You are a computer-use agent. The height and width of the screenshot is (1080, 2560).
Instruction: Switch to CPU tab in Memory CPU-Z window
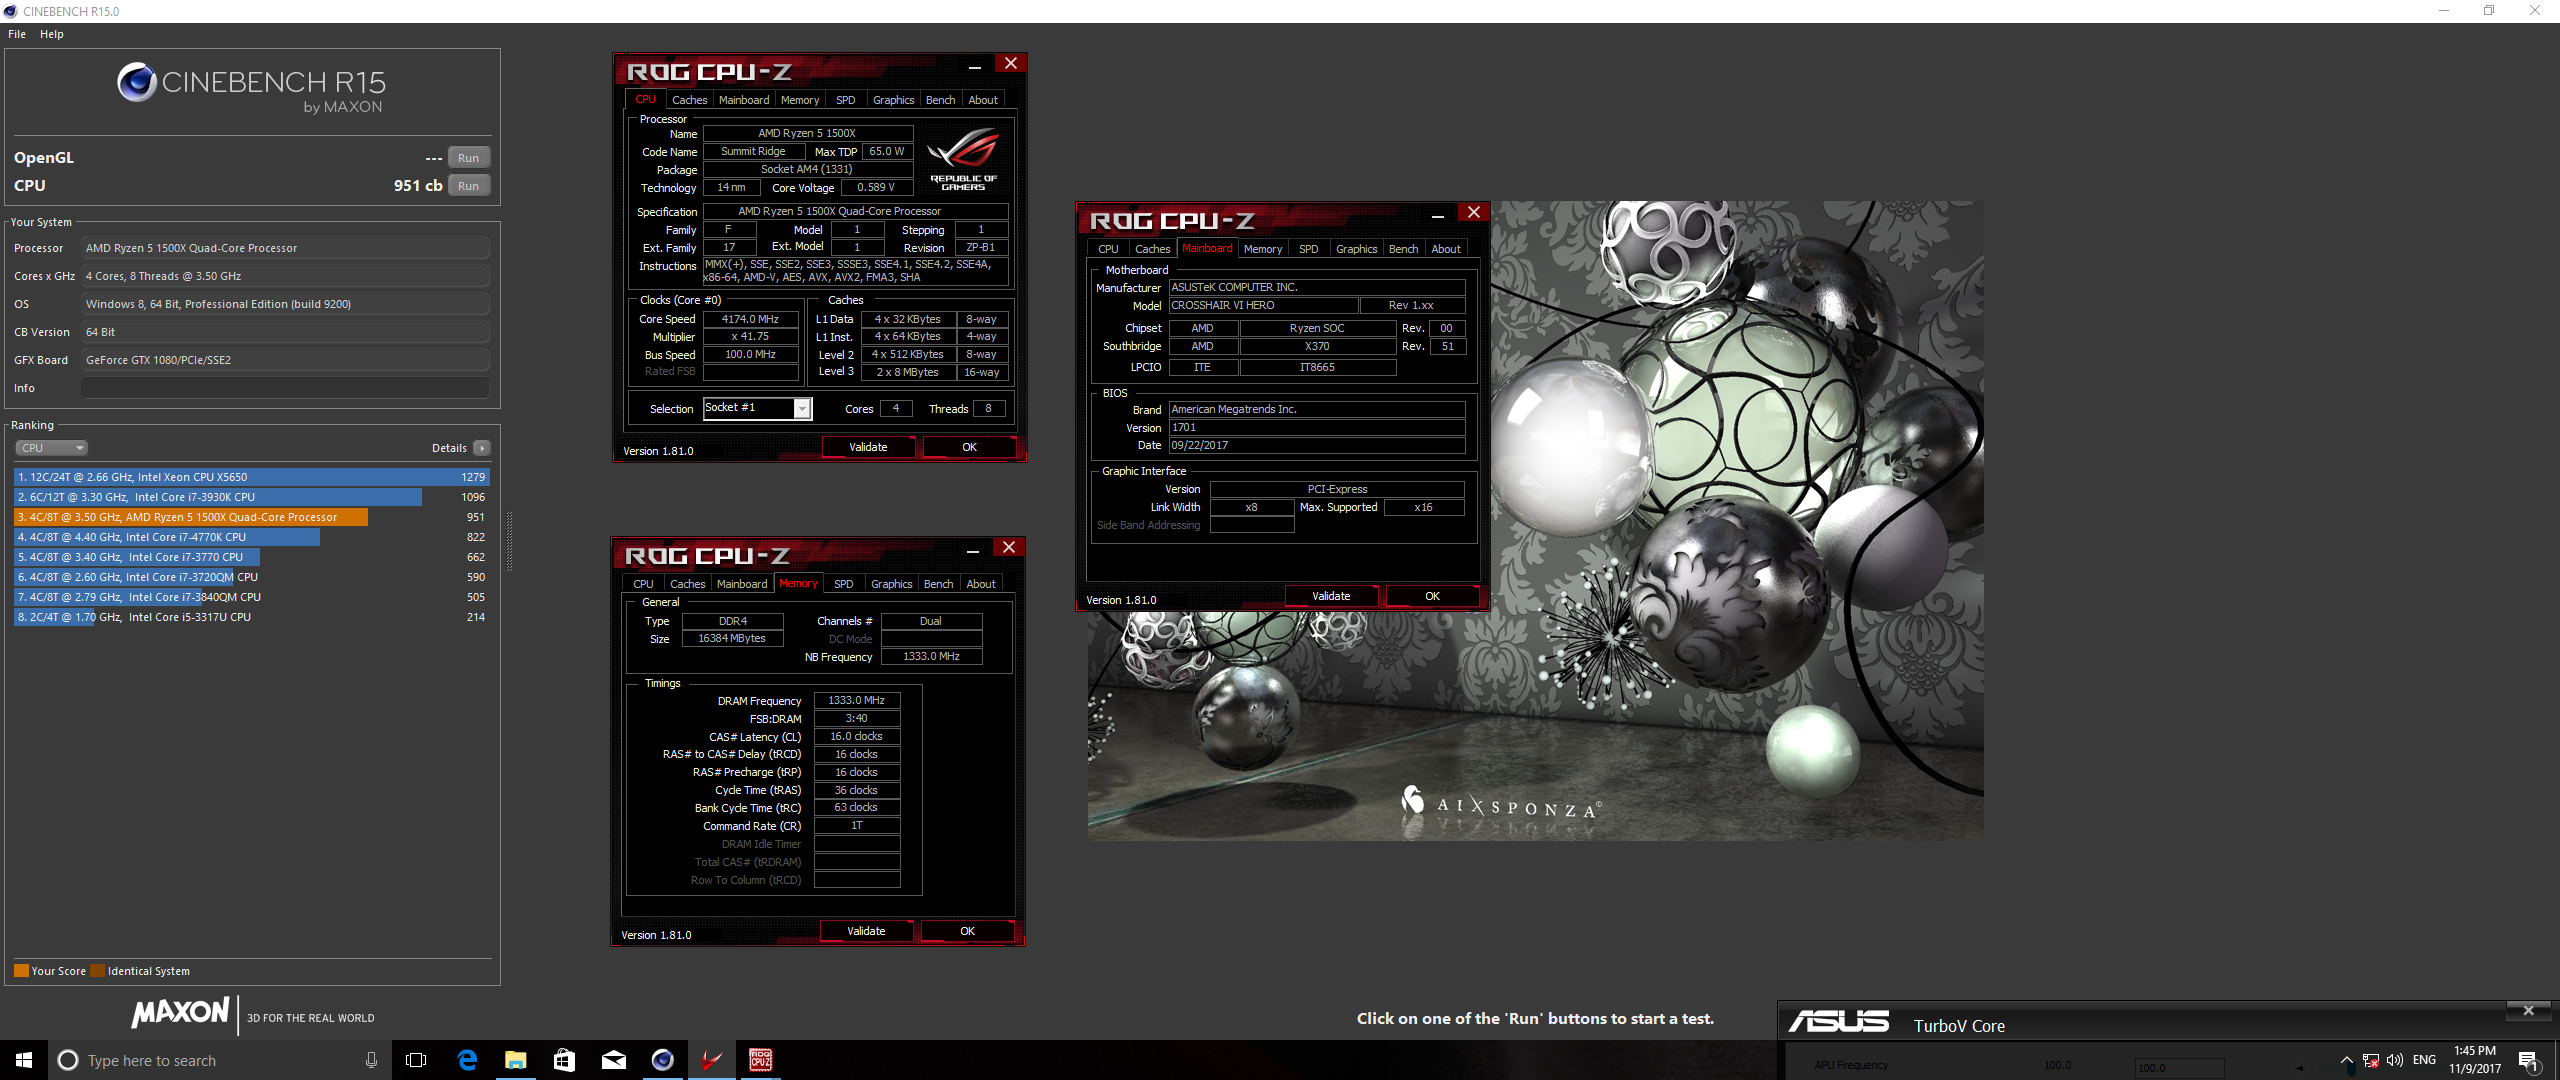point(643,584)
